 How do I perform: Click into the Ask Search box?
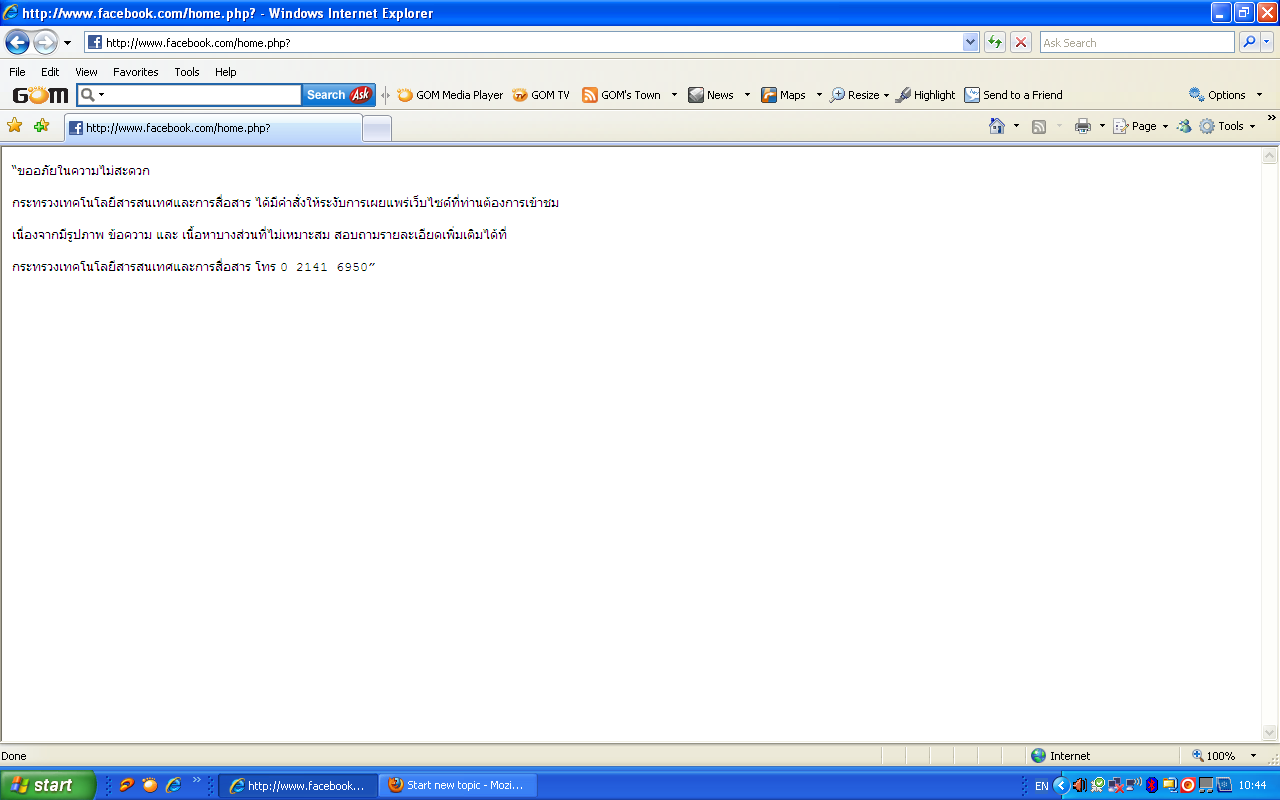[1136, 43]
